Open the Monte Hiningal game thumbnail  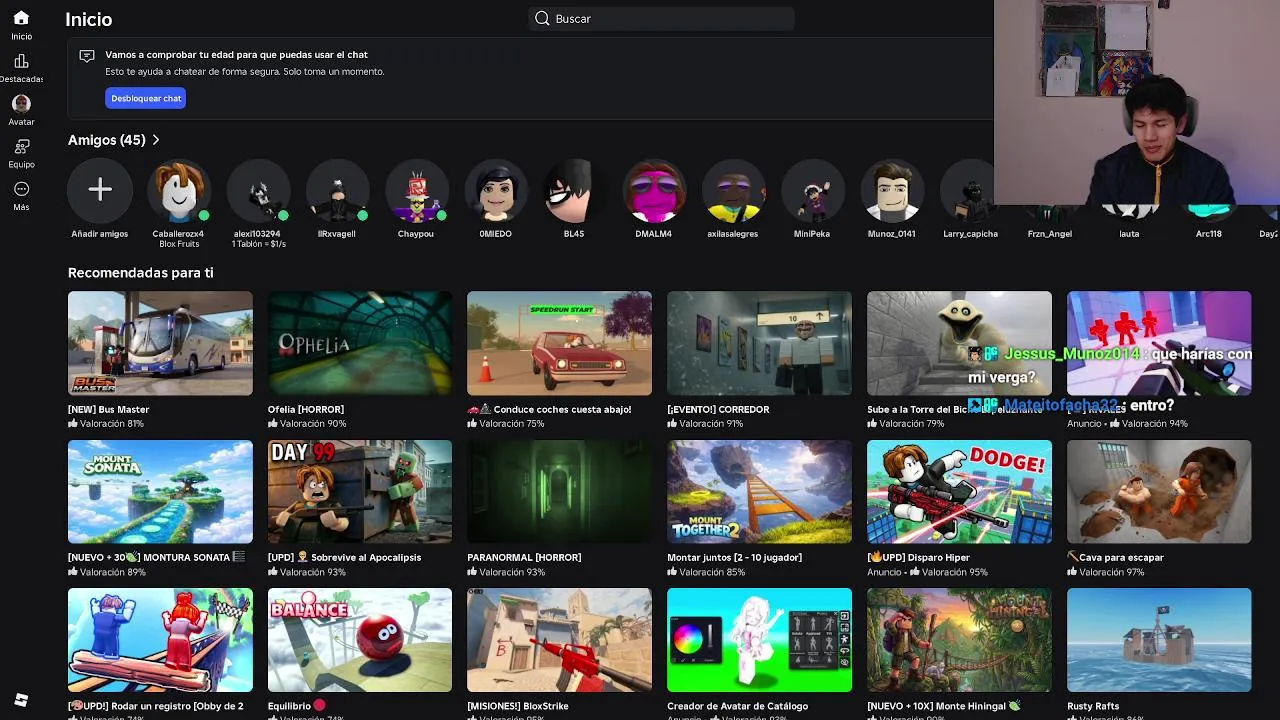click(959, 640)
